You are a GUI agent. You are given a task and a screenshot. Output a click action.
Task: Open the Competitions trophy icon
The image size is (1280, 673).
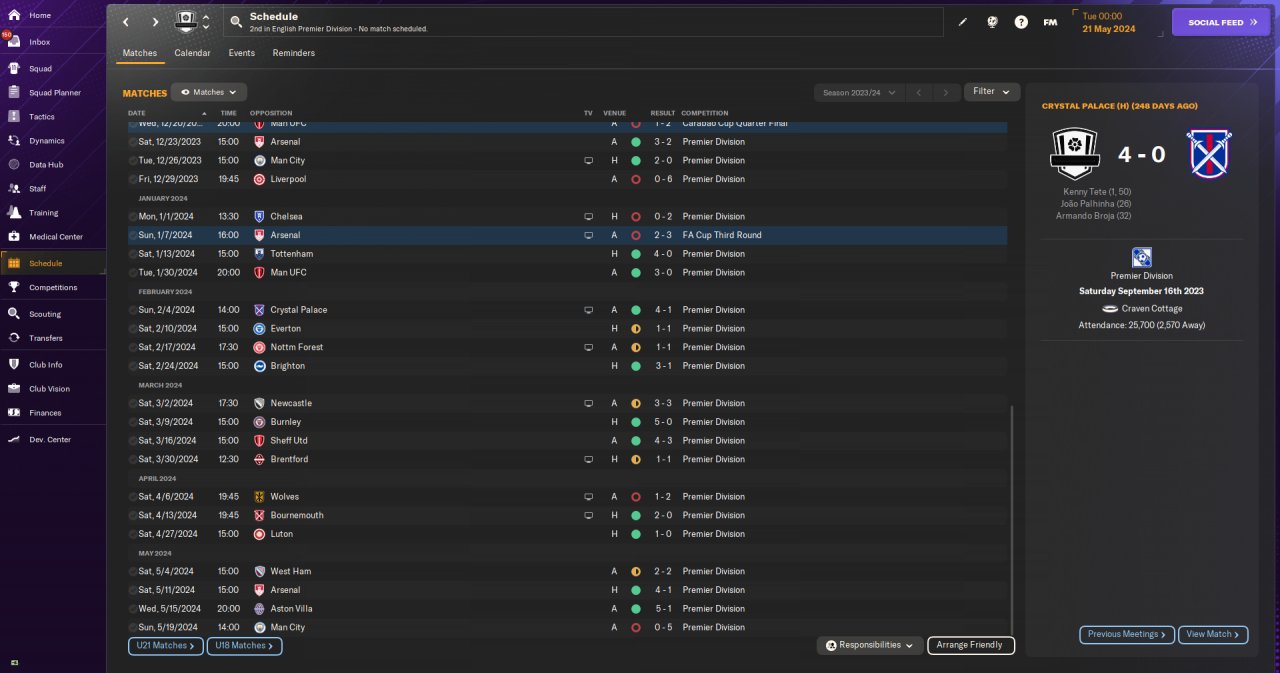pyautogui.click(x=14, y=288)
